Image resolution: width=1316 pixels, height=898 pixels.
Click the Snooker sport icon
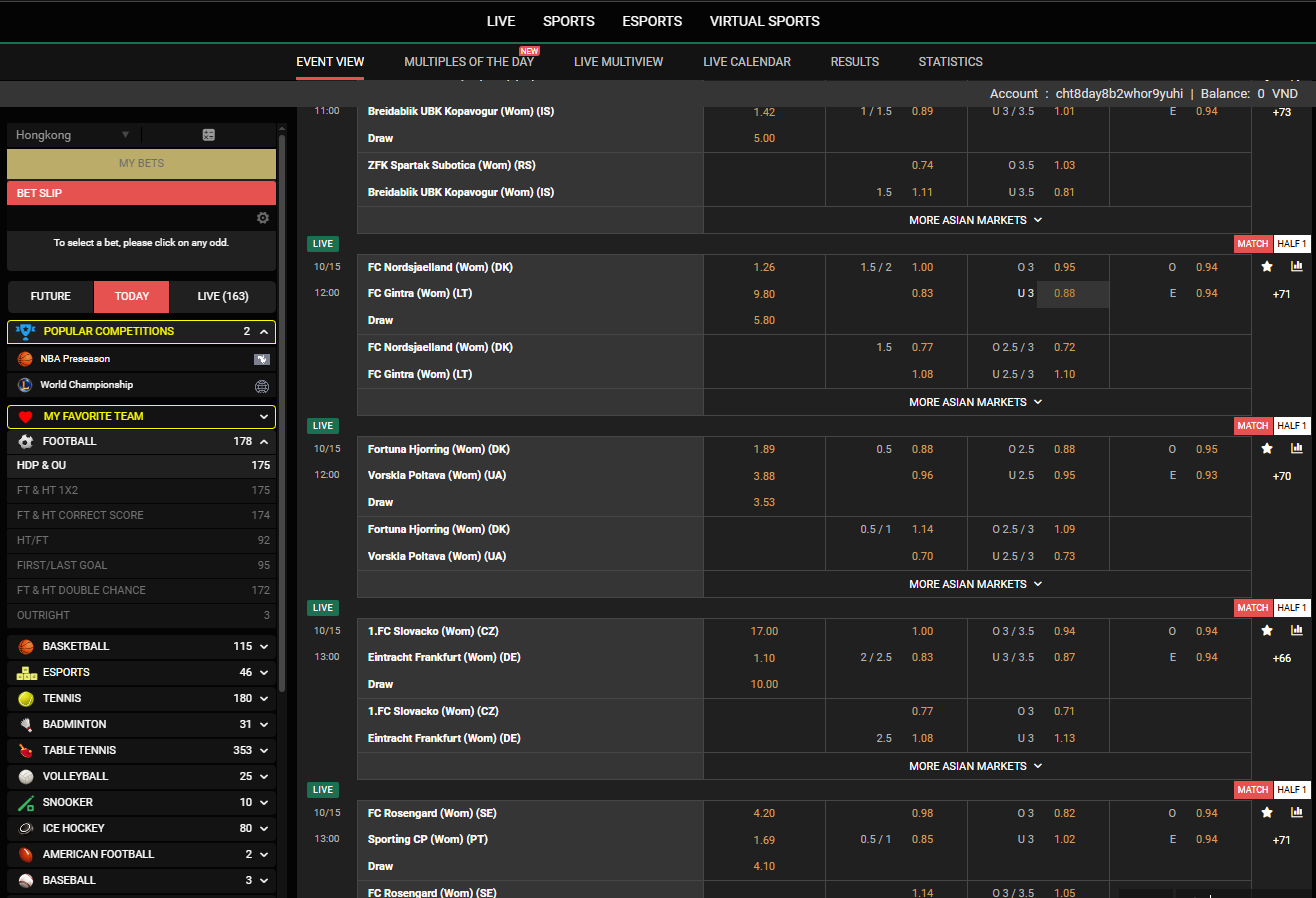click(26, 802)
